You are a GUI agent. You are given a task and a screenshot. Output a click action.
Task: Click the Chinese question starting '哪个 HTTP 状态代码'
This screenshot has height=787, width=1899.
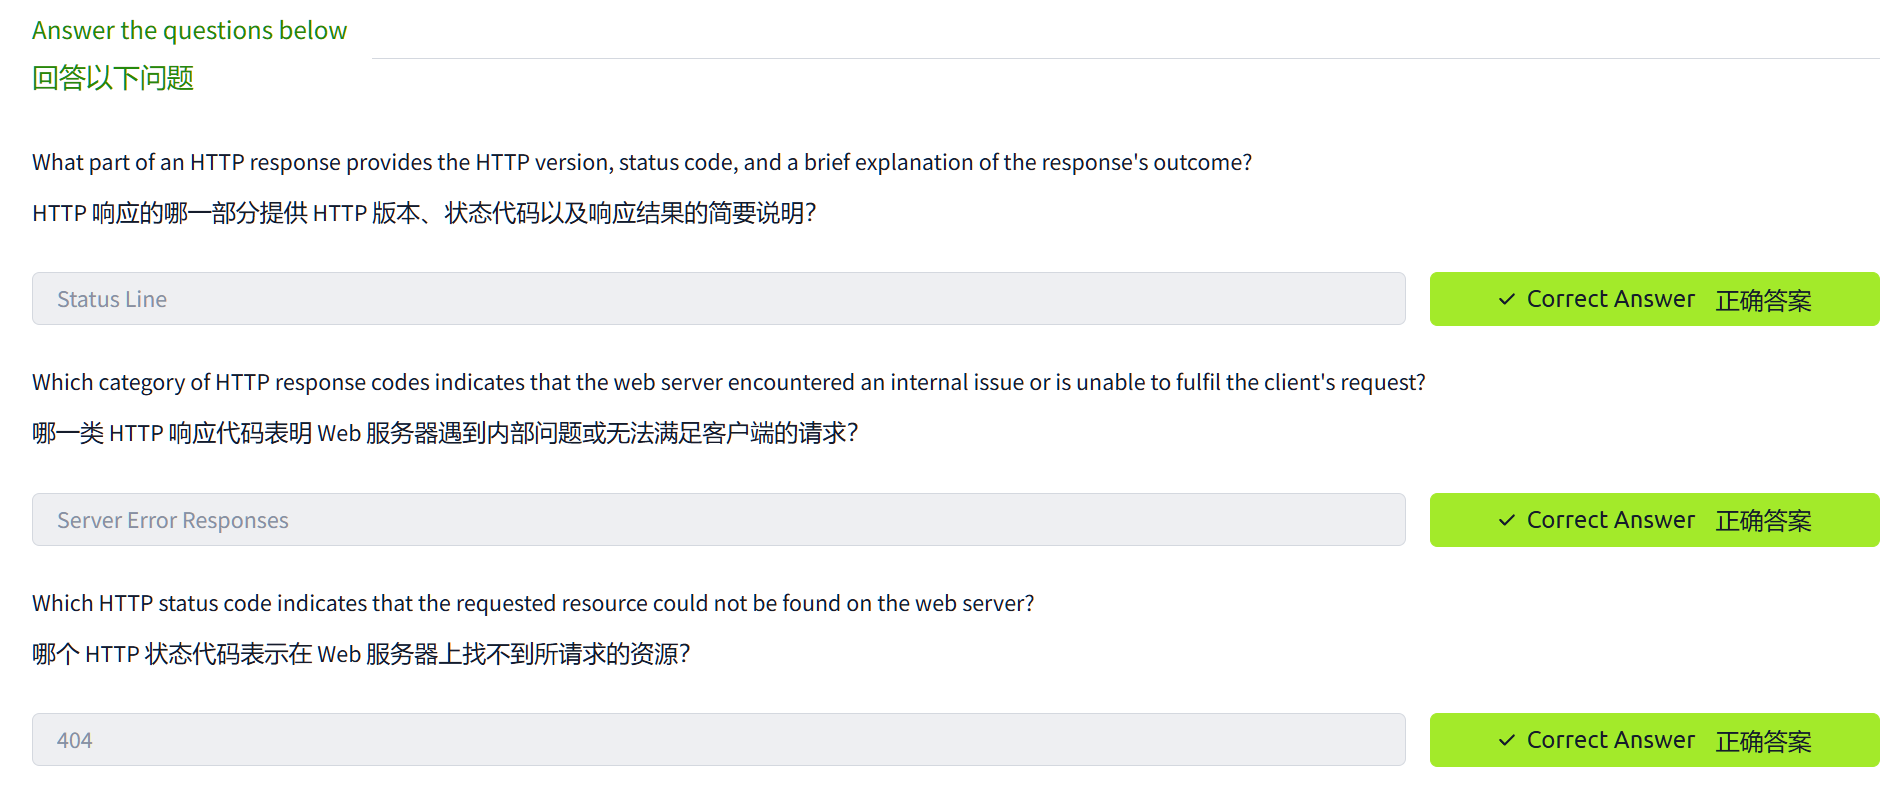click(x=361, y=654)
